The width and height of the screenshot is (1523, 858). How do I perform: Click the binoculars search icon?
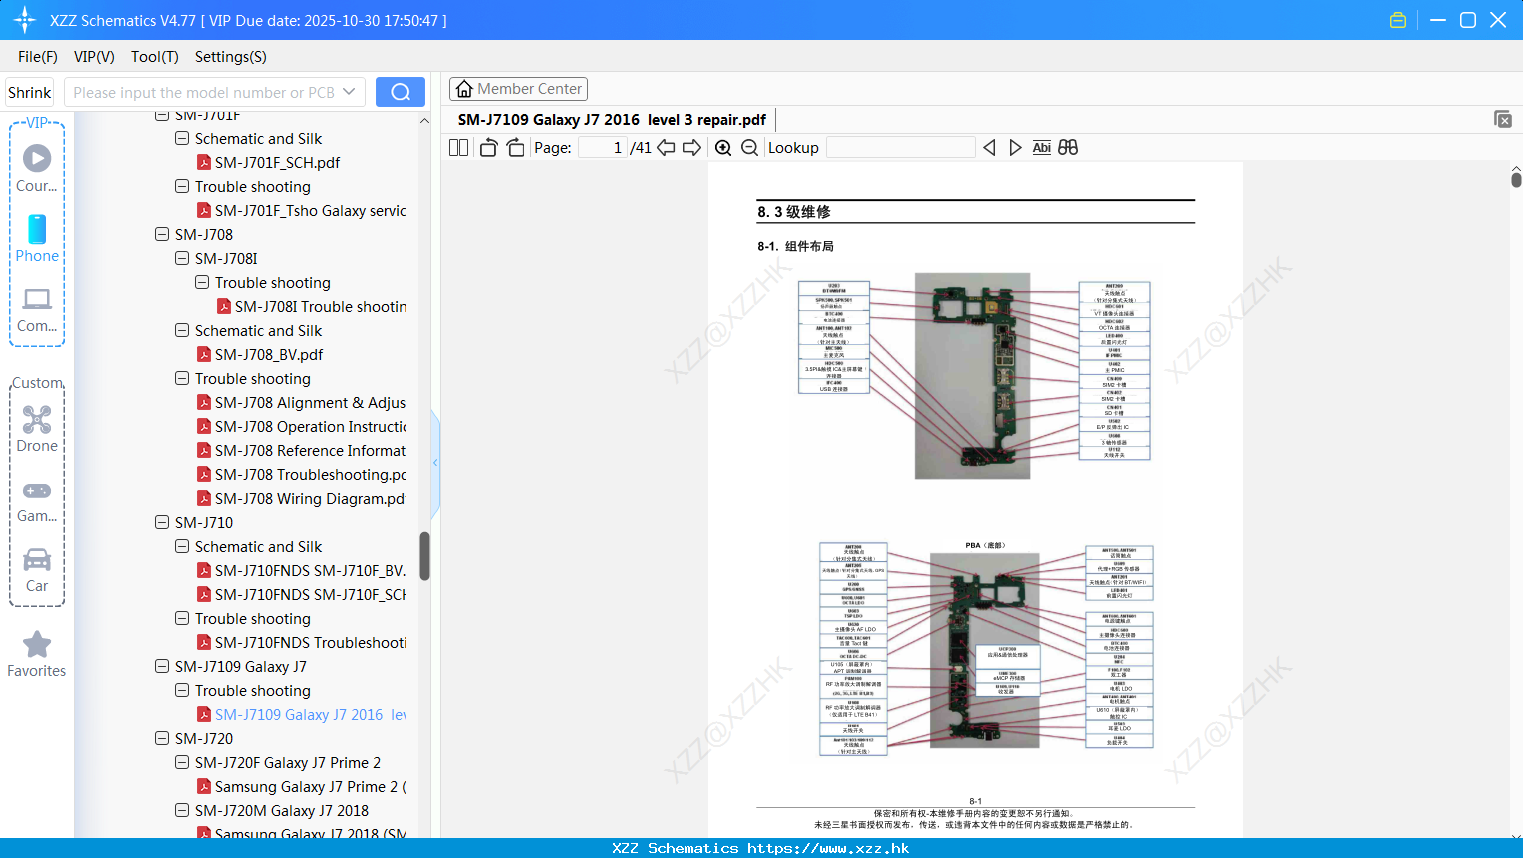pos(1068,148)
